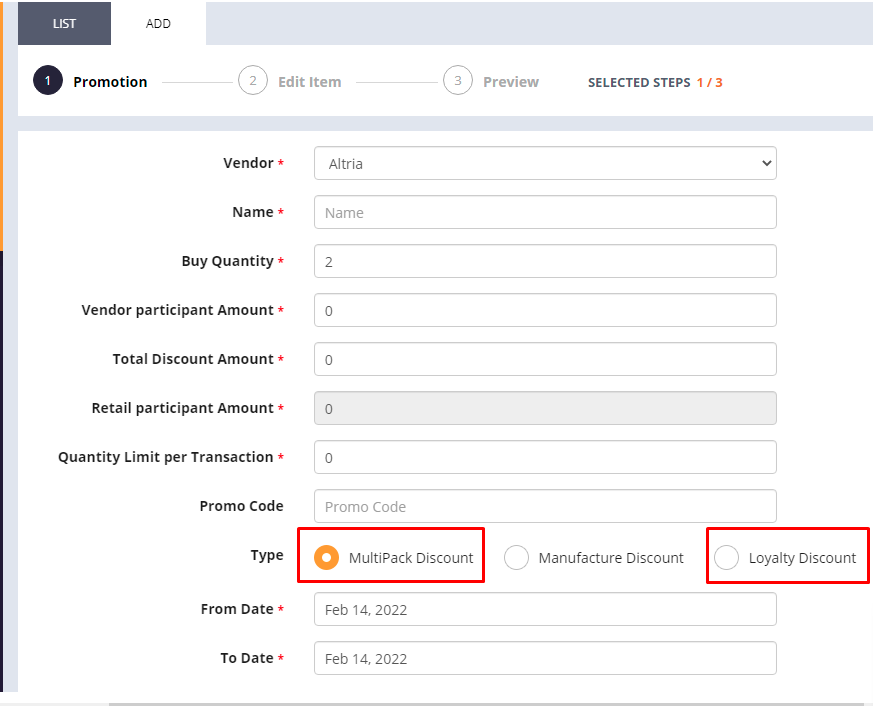Viewport: 873px width, 706px height.
Task: Click the Vendor dropdown chevron arrow
Action: [767, 163]
